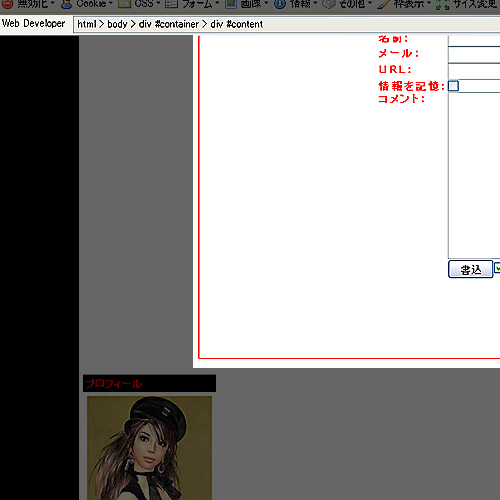Click the profile avatar image

[149, 448]
